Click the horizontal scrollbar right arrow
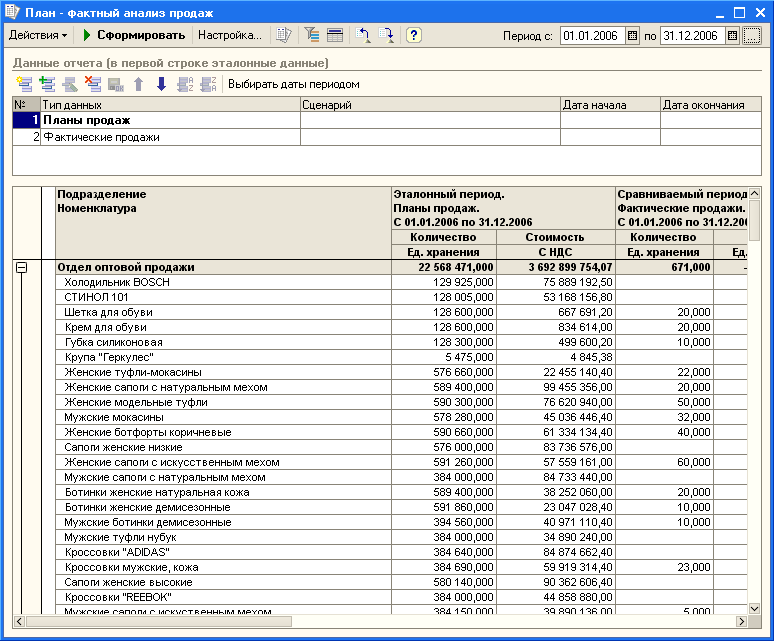 pyautogui.click(x=741, y=621)
